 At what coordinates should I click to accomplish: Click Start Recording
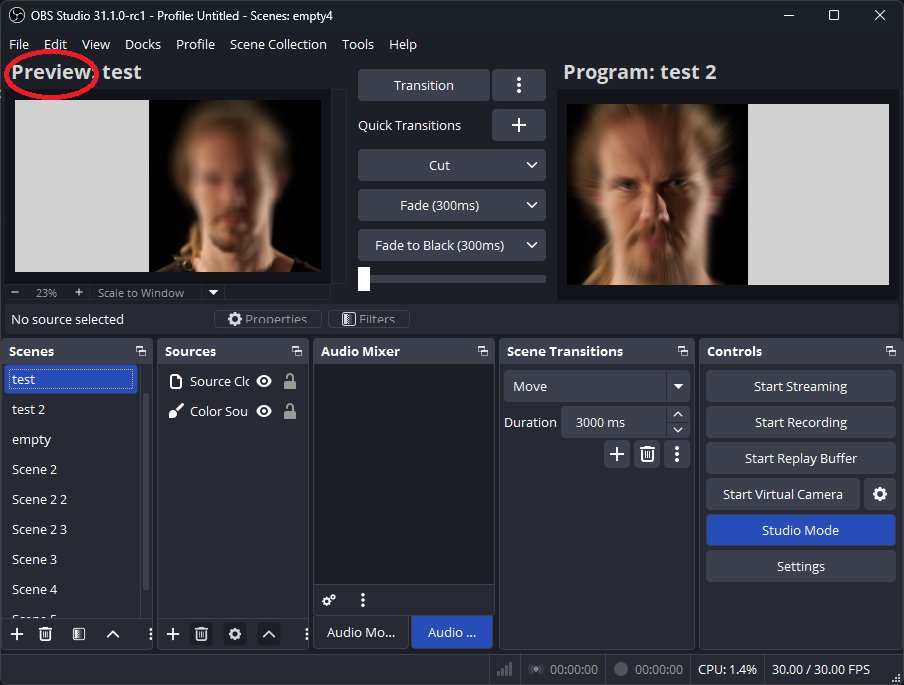pyautogui.click(x=800, y=423)
